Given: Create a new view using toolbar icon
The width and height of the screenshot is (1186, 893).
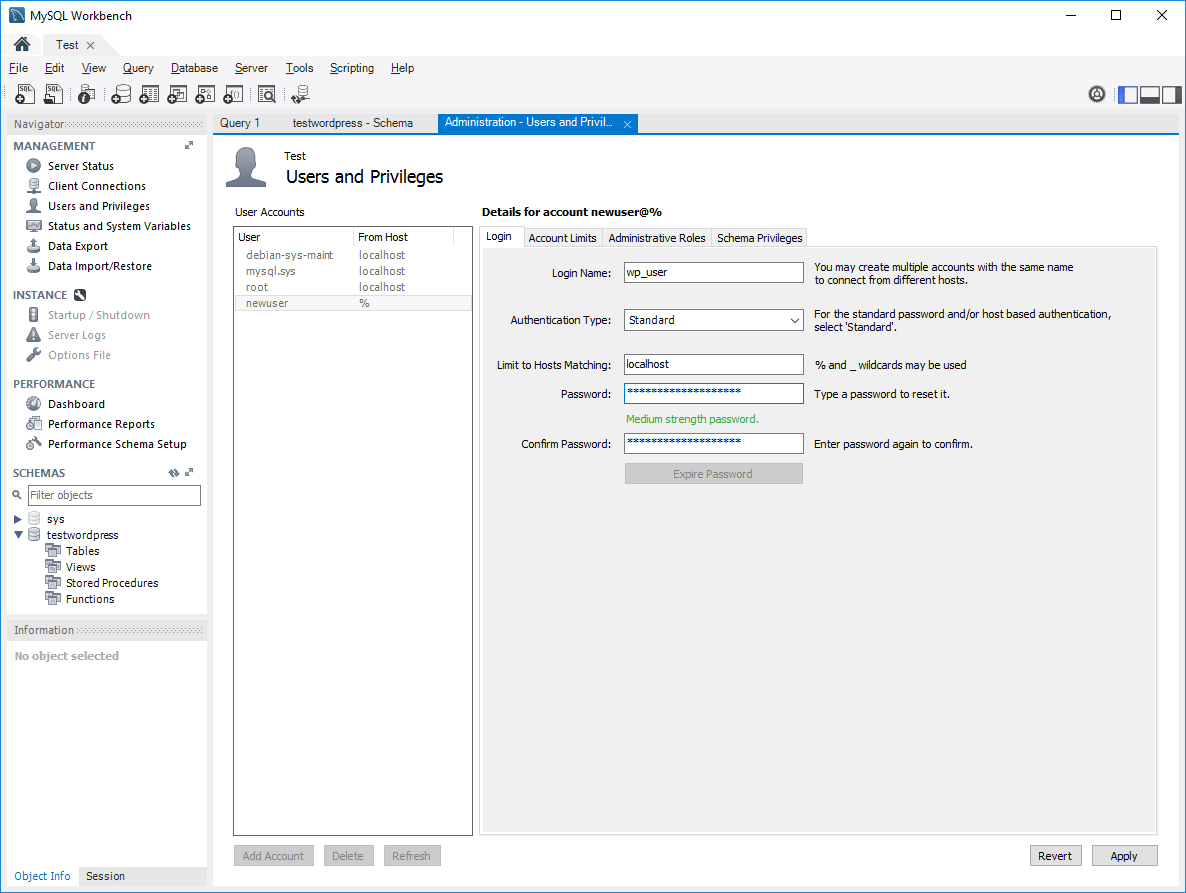Looking at the screenshot, I should (x=177, y=94).
